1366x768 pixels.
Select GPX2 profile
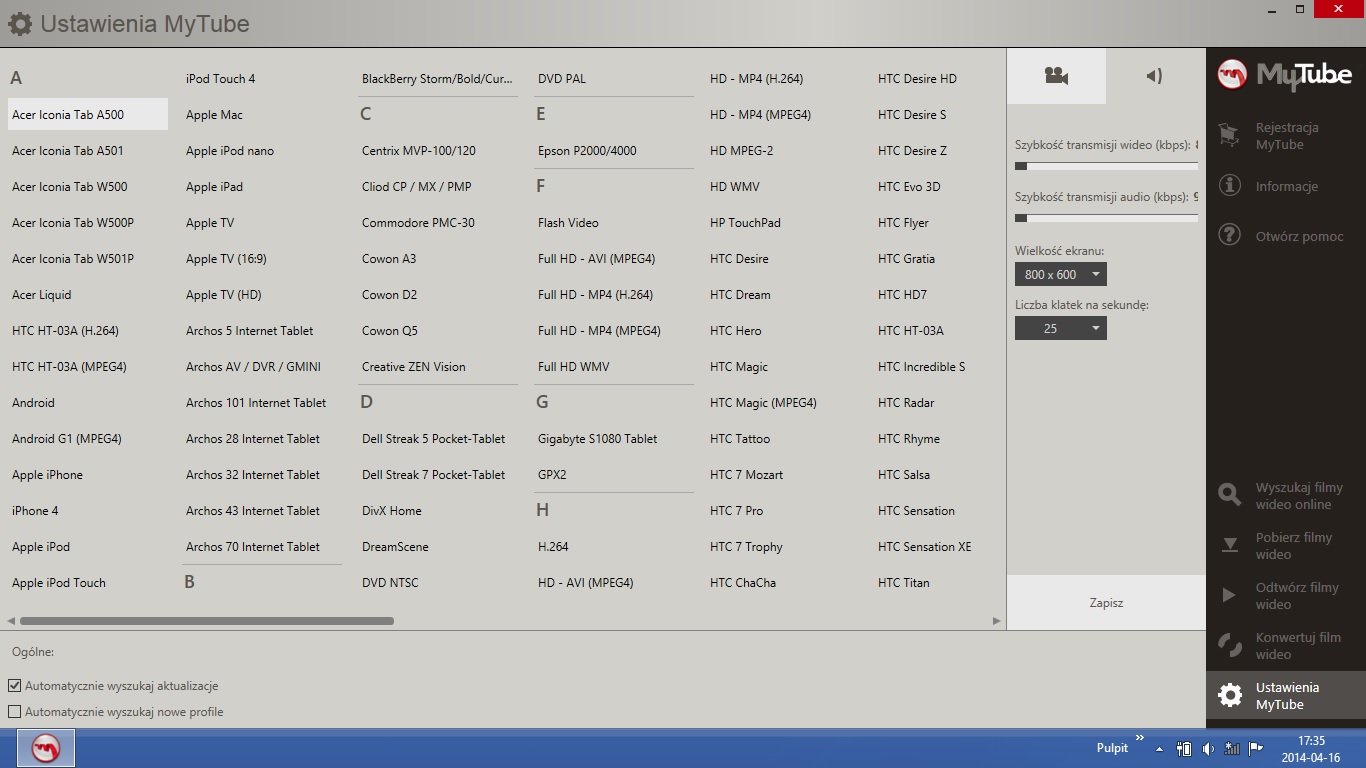pyautogui.click(x=552, y=474)
